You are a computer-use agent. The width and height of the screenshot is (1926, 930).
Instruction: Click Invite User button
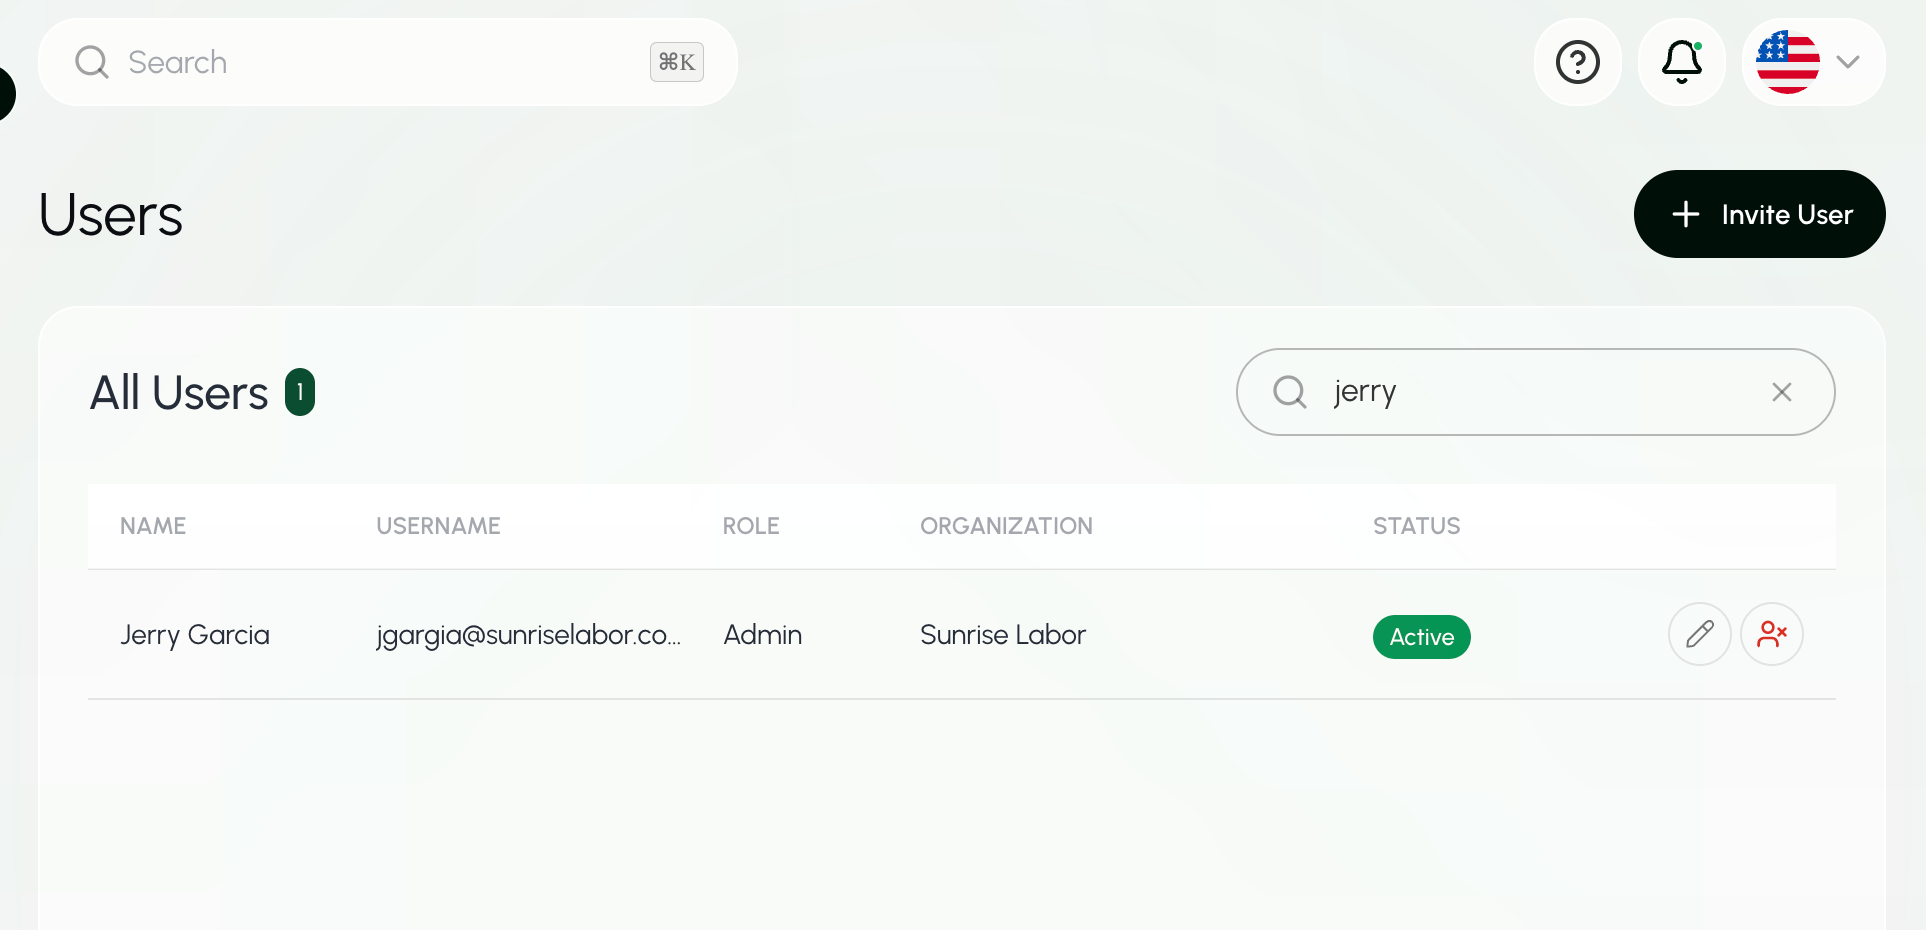(x=1759, y=214)
